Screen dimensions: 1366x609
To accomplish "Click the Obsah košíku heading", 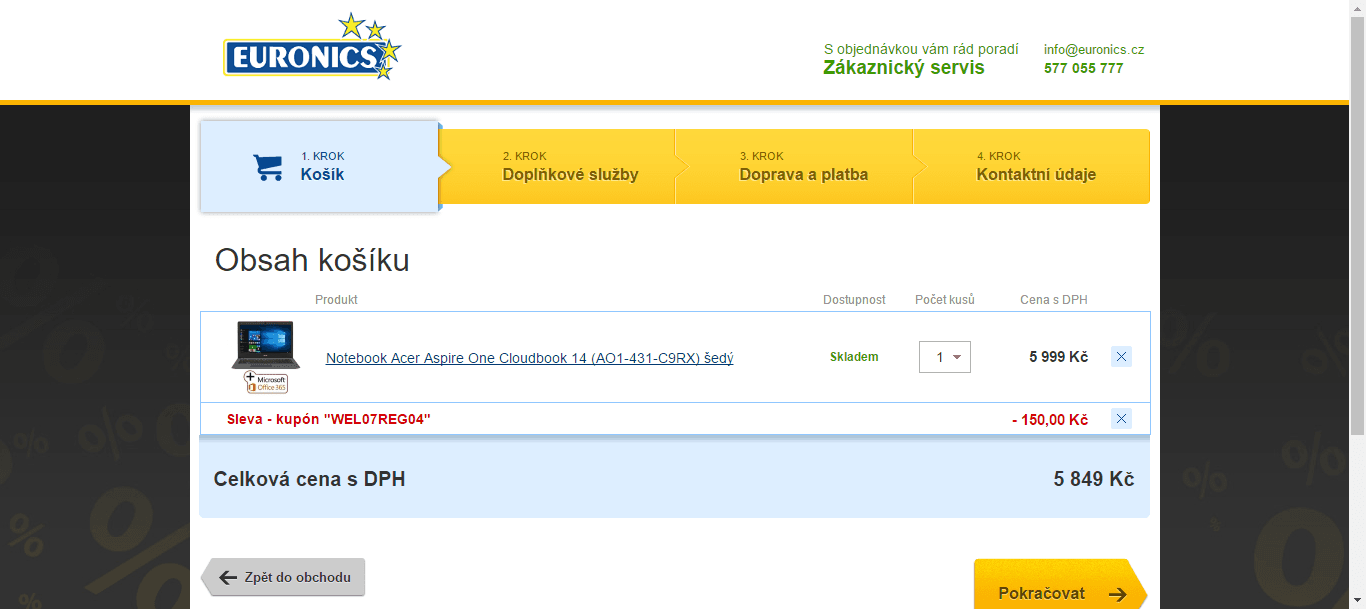I will tap(312, 261).
